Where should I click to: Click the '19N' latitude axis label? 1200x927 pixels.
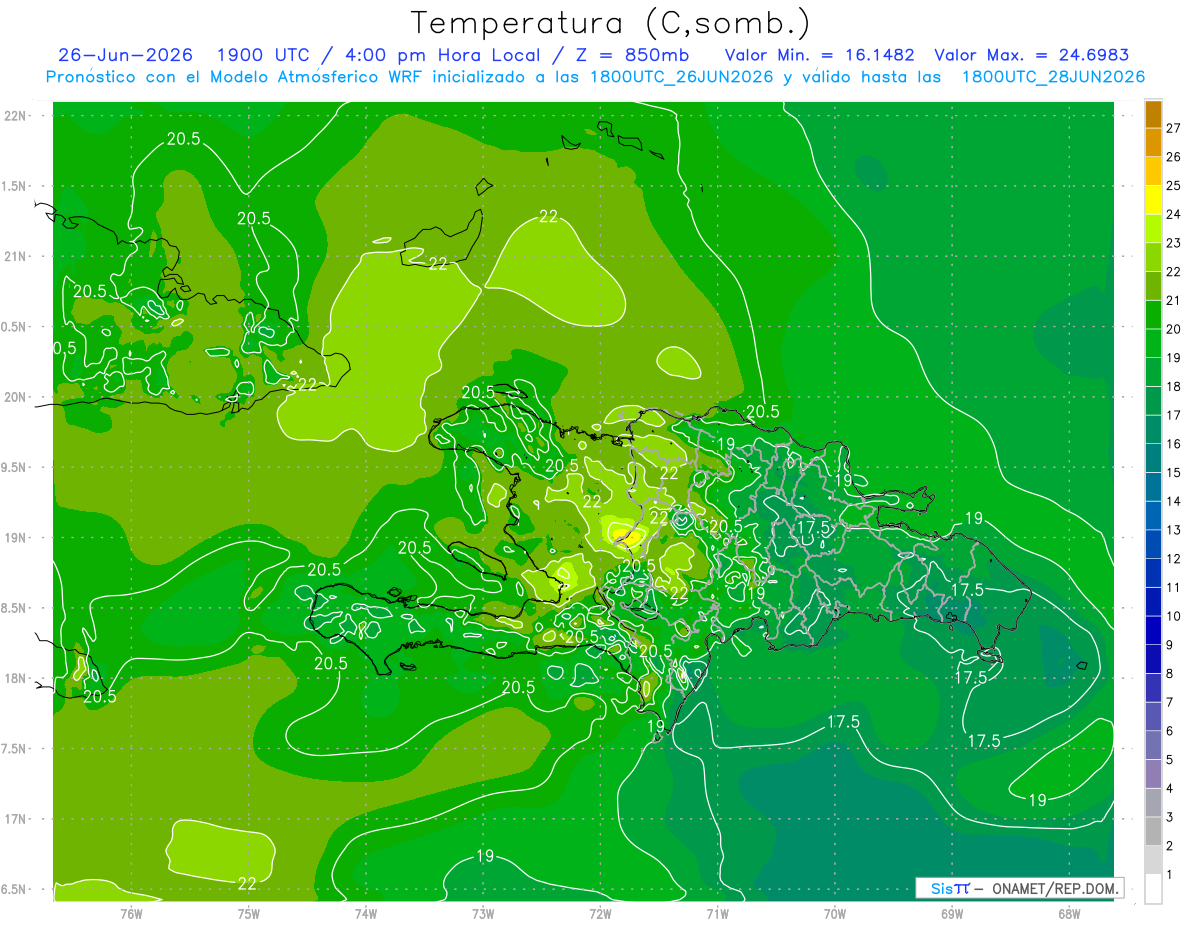(x=14, y=537)
